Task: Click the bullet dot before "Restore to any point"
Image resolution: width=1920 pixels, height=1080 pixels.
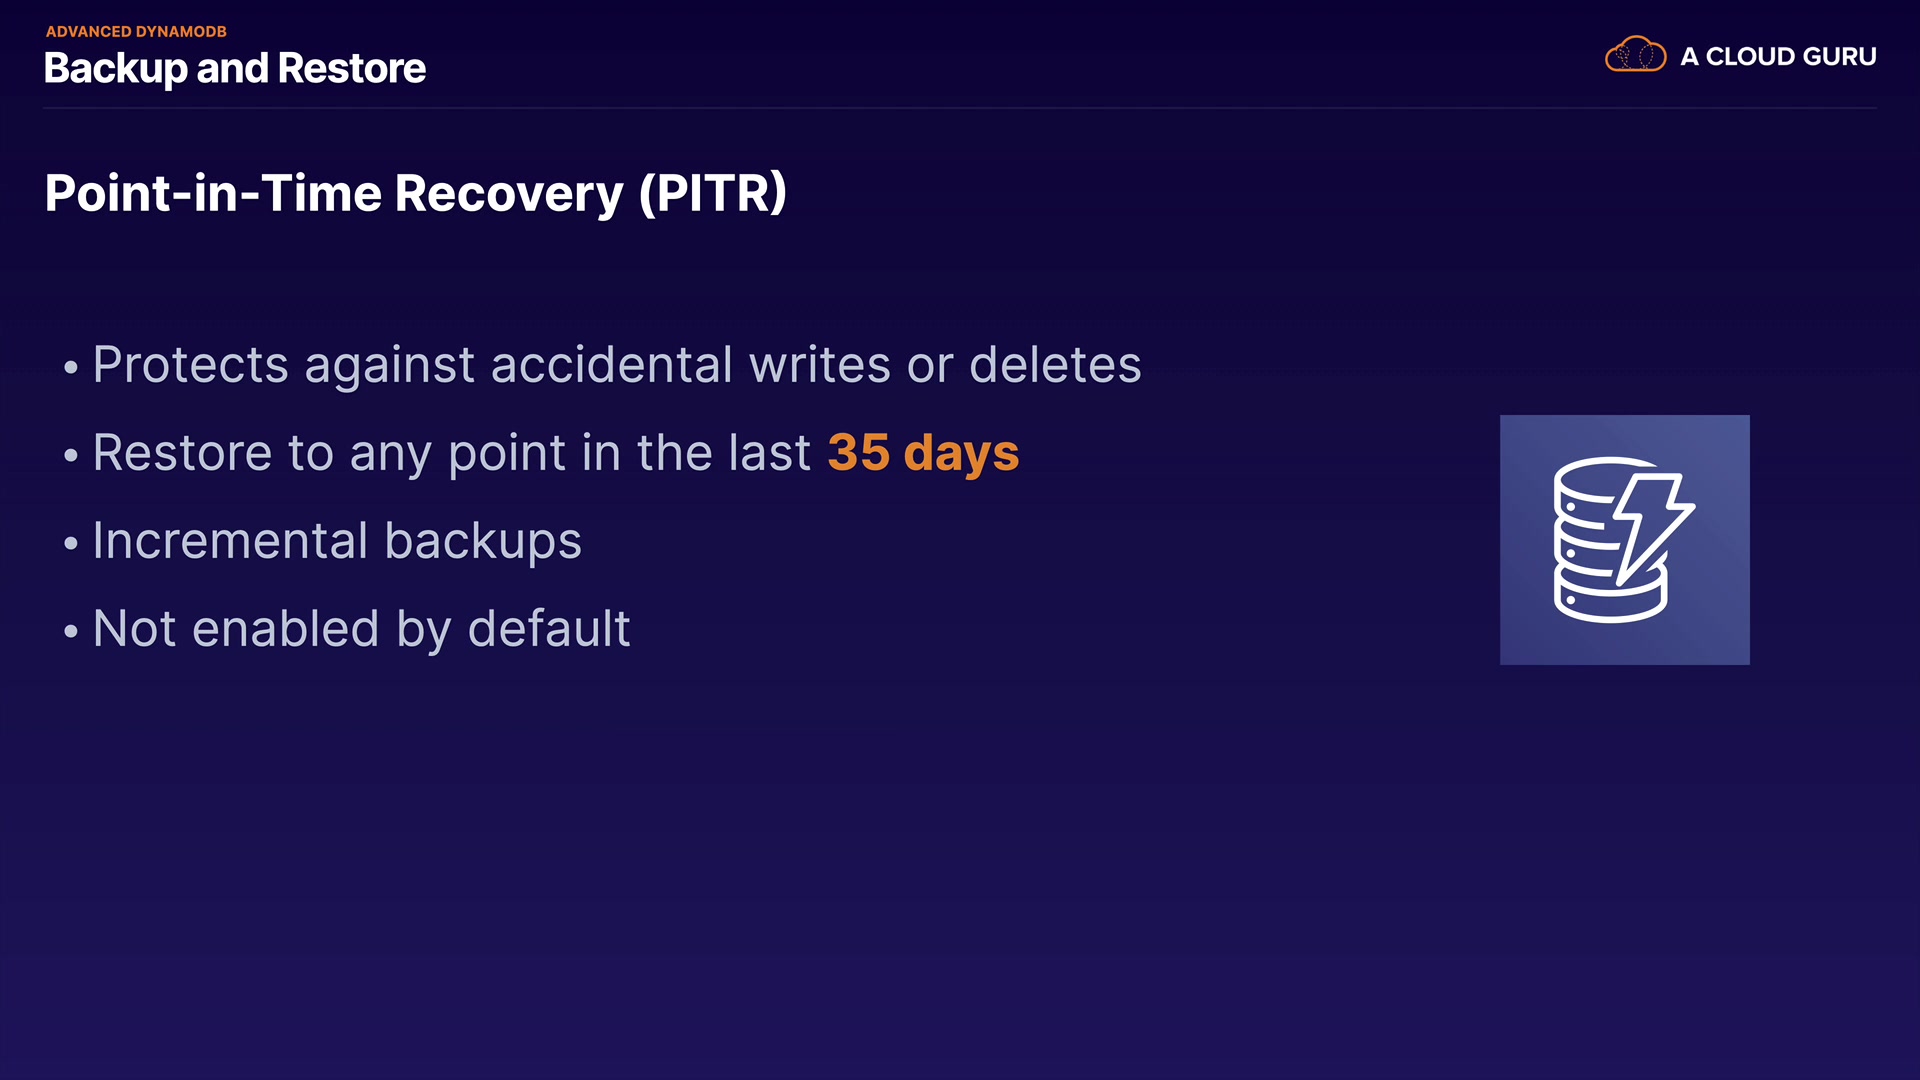Action: (70, 456)
